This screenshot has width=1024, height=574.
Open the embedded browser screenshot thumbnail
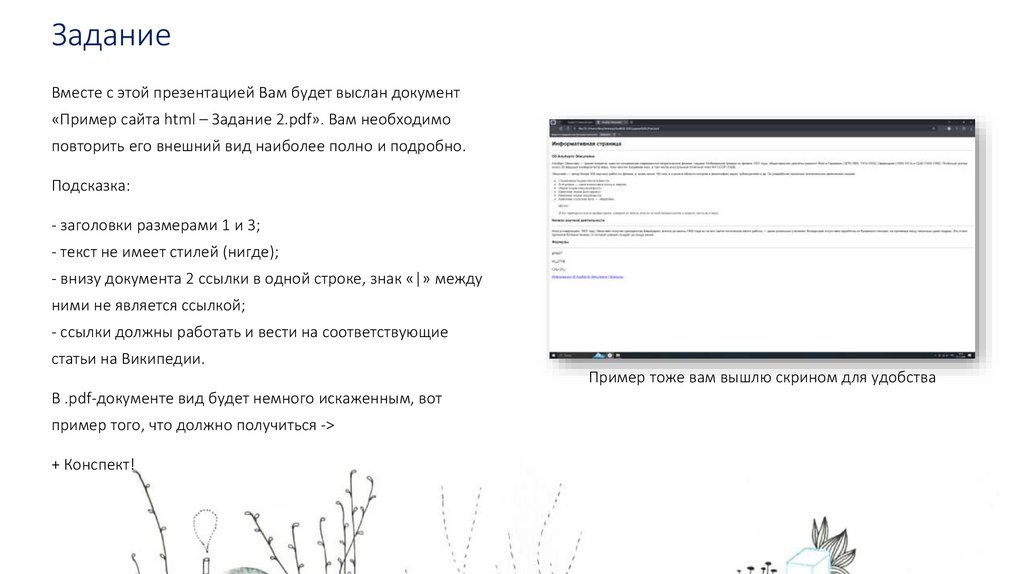[762, 240]
